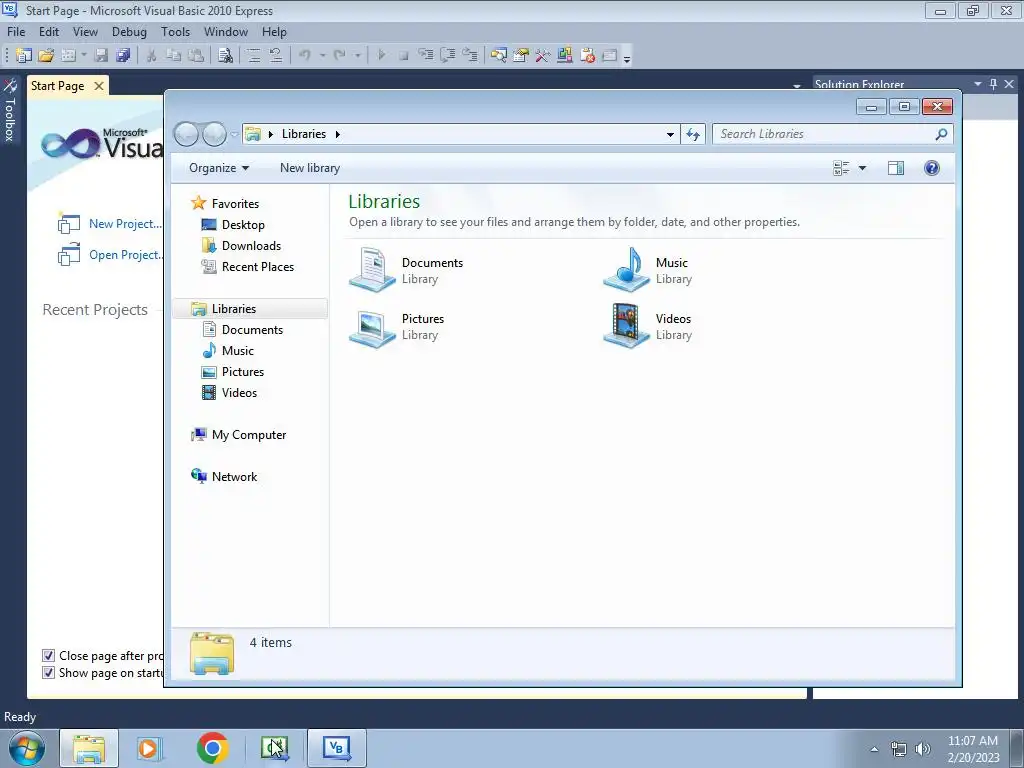
Task: Click the Step Over toolbar icon
Action: pyautogui.click(x=448, y=56)
